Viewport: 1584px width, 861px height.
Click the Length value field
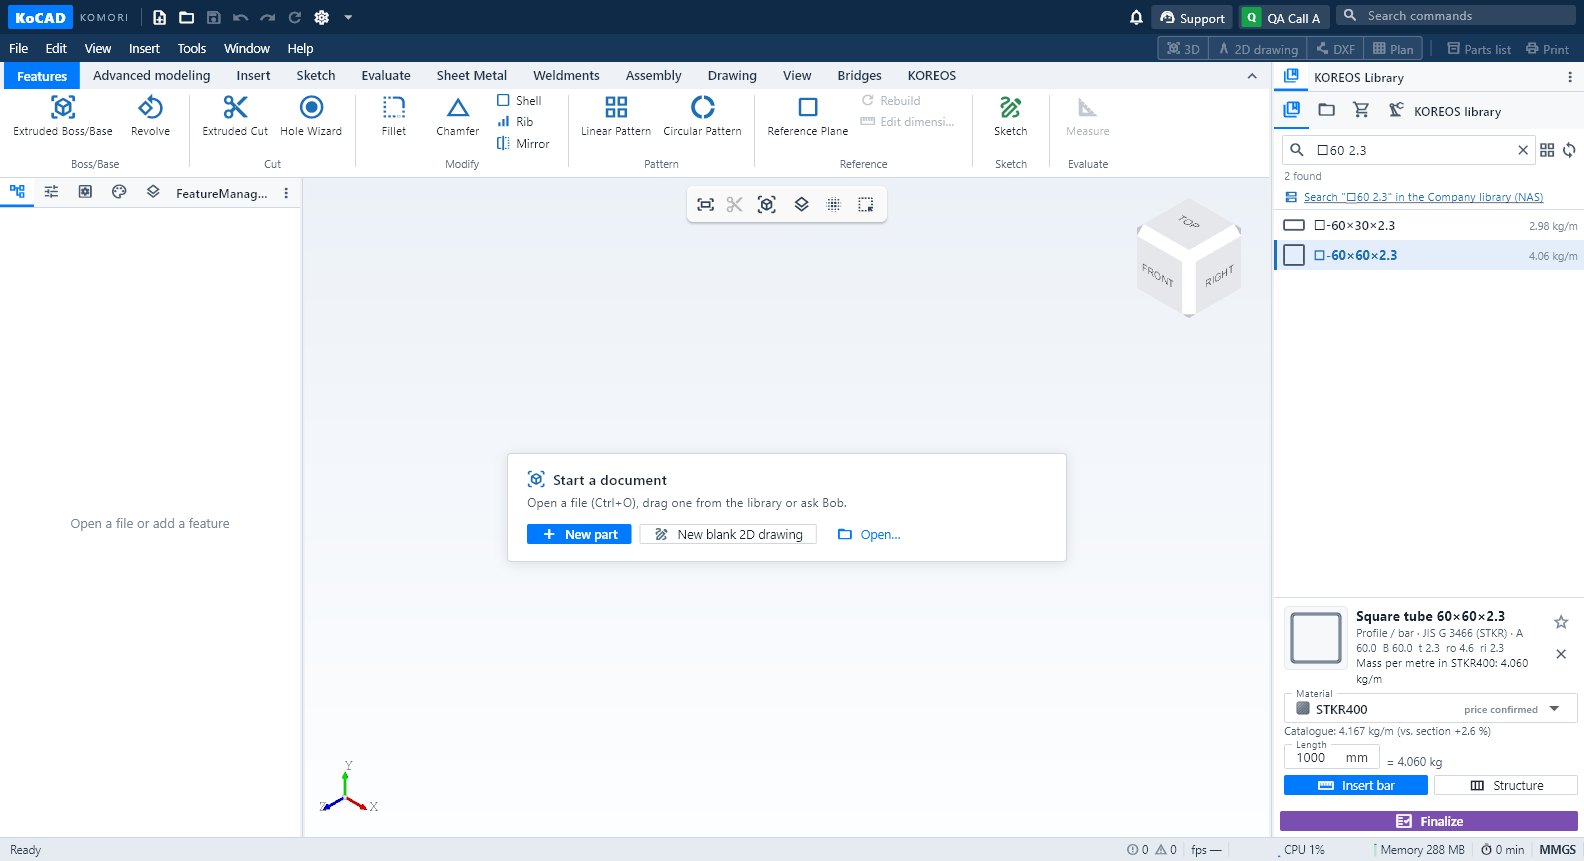click(1331, 757)
